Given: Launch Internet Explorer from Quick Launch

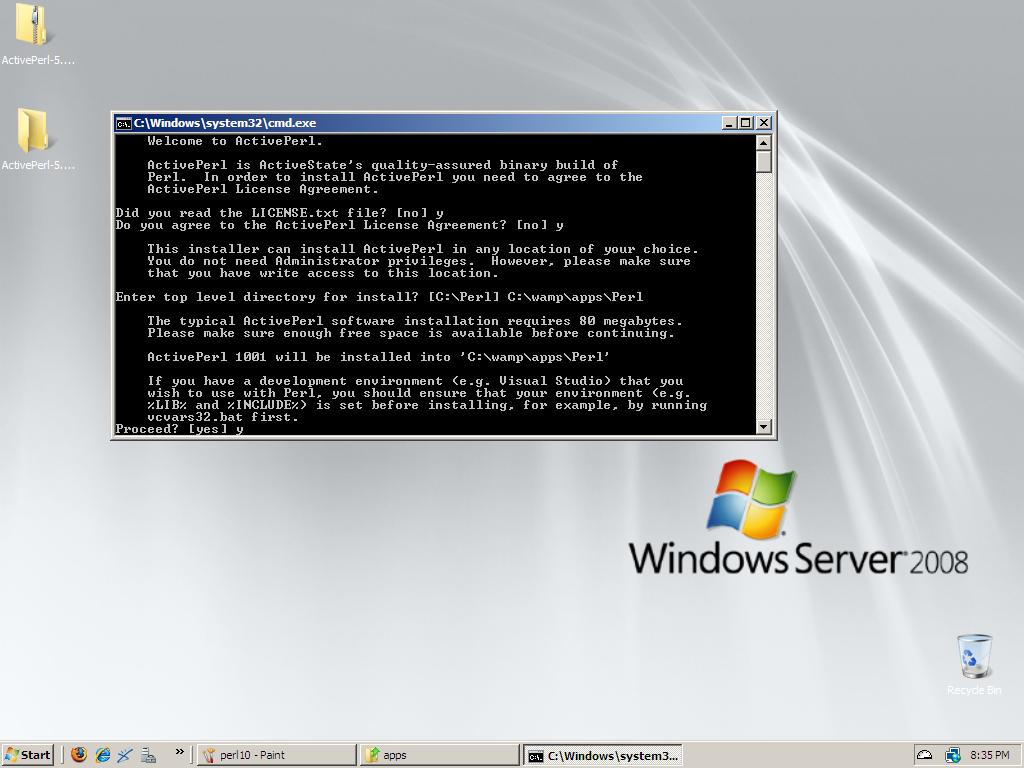Looking at the screenshot, I should (102, 755).
